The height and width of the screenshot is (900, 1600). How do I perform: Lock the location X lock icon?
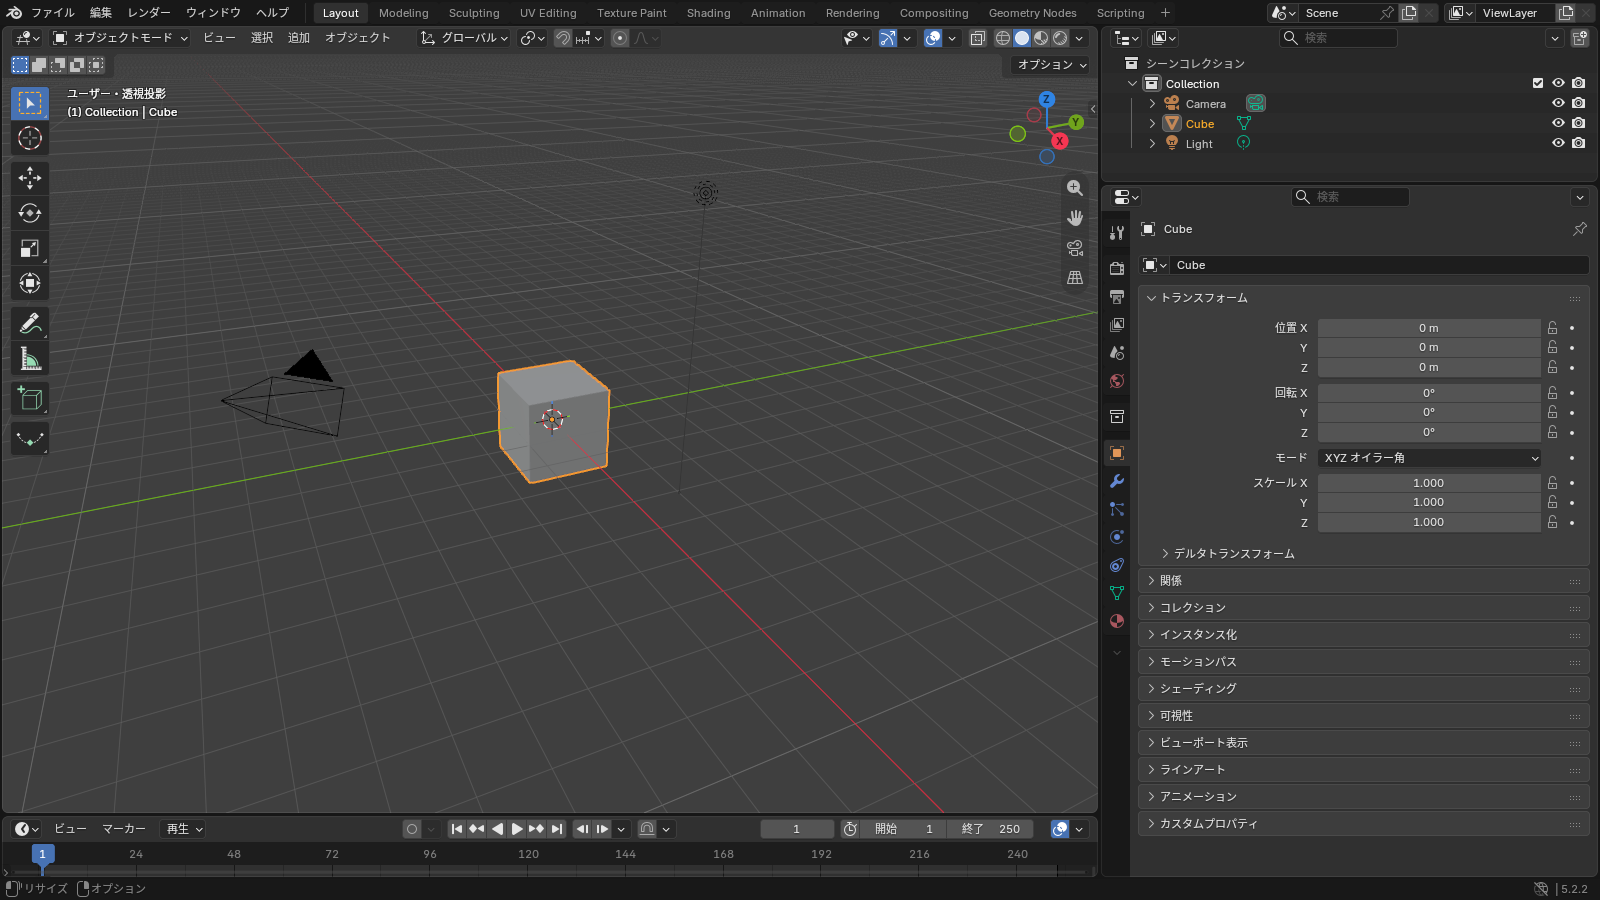pos(1553,328)
